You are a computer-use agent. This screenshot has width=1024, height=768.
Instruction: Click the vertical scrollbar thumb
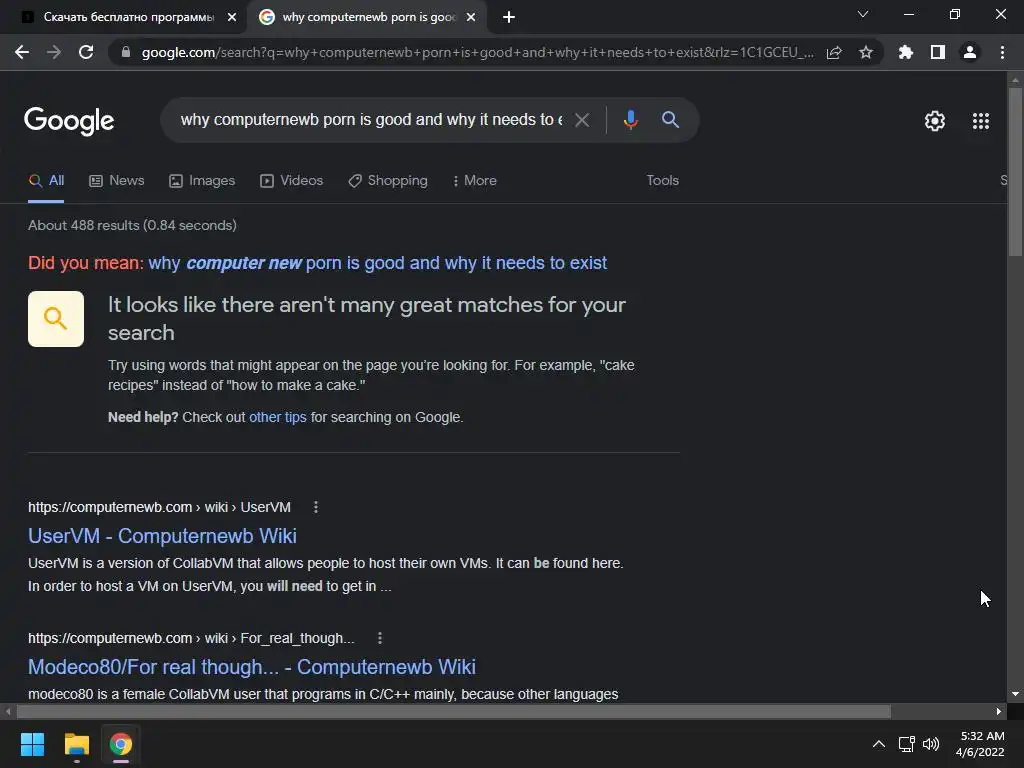(x=1015, y=171)
